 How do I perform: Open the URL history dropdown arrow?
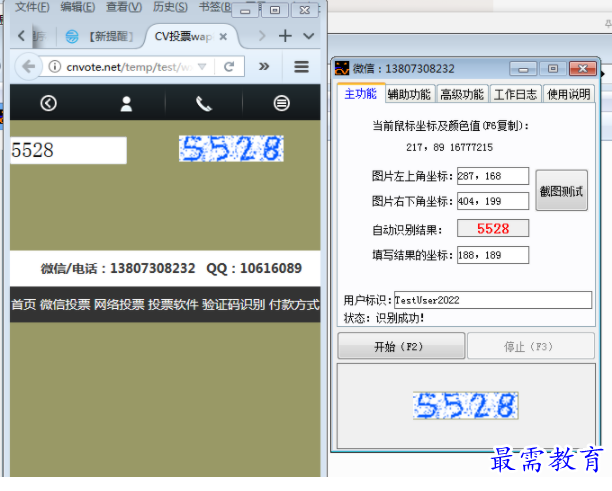pos(202,67)
